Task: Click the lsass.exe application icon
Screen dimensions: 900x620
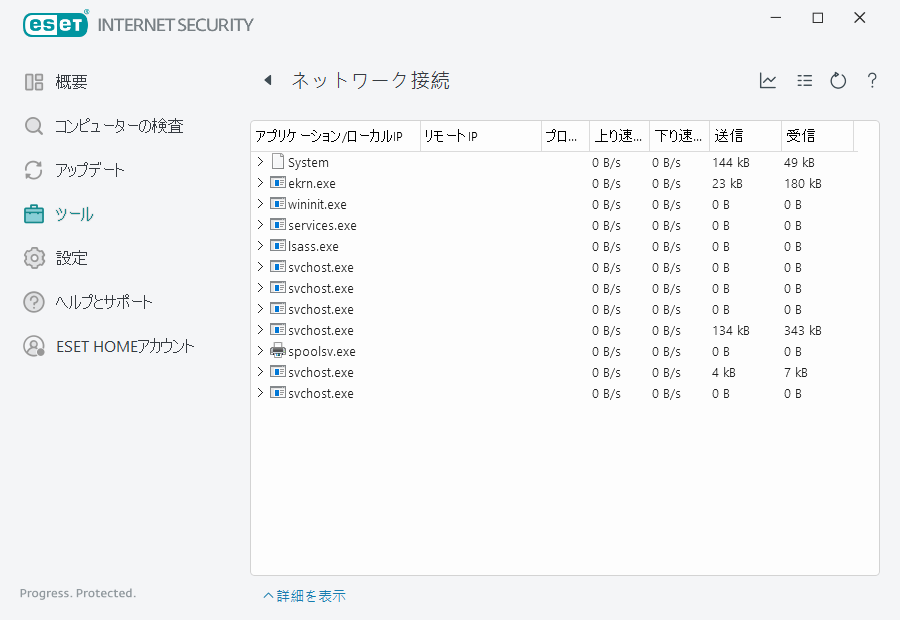Action: (x=278, y=246)
